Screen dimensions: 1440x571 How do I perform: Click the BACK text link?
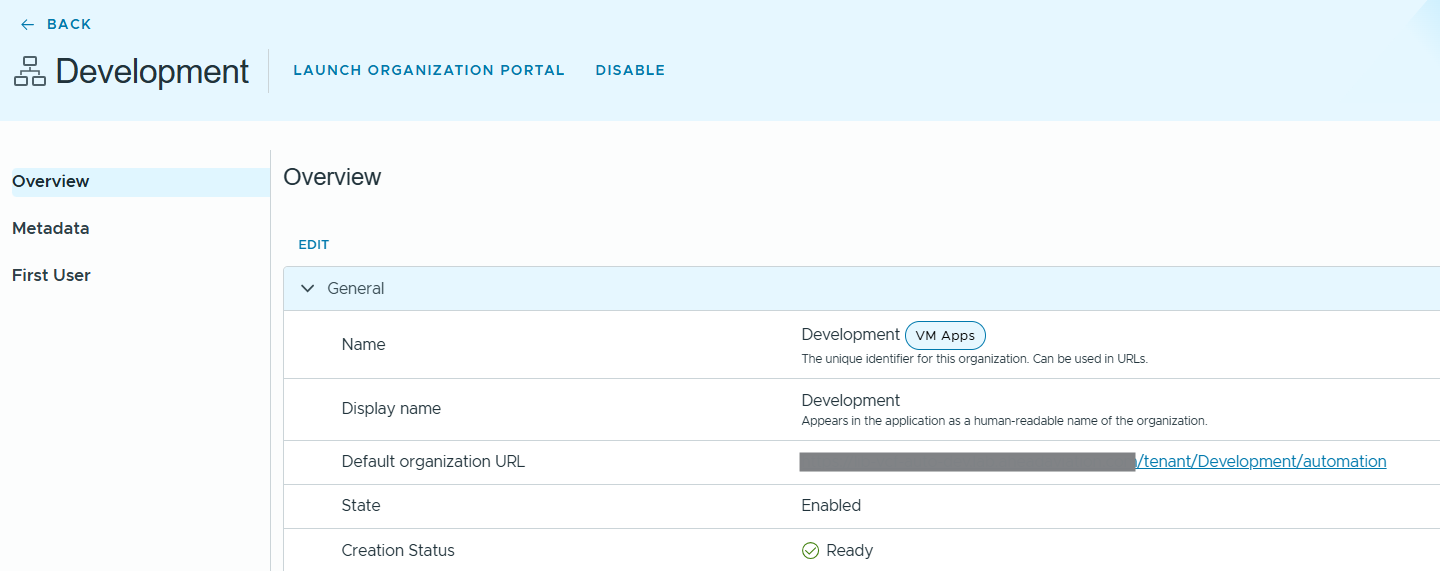click(69, 24)
